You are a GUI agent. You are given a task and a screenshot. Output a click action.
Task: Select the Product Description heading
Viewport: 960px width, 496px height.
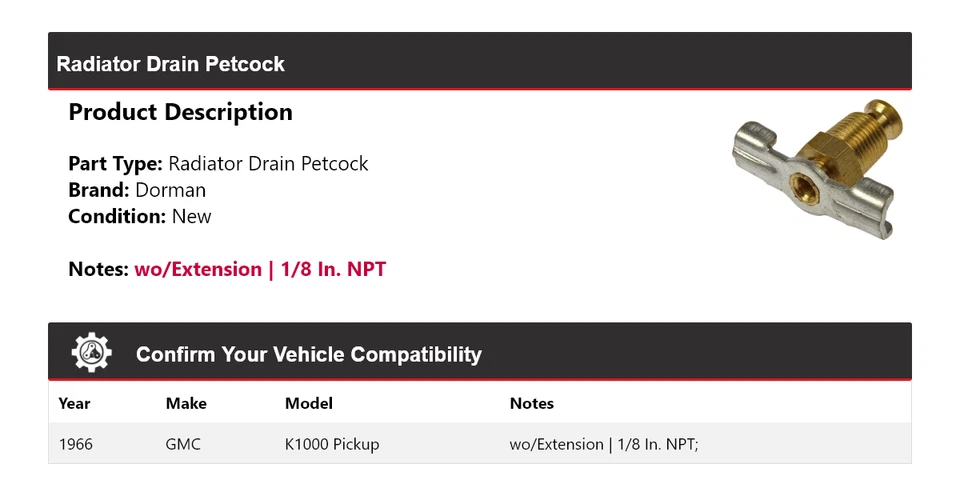[x=180, y=112]
